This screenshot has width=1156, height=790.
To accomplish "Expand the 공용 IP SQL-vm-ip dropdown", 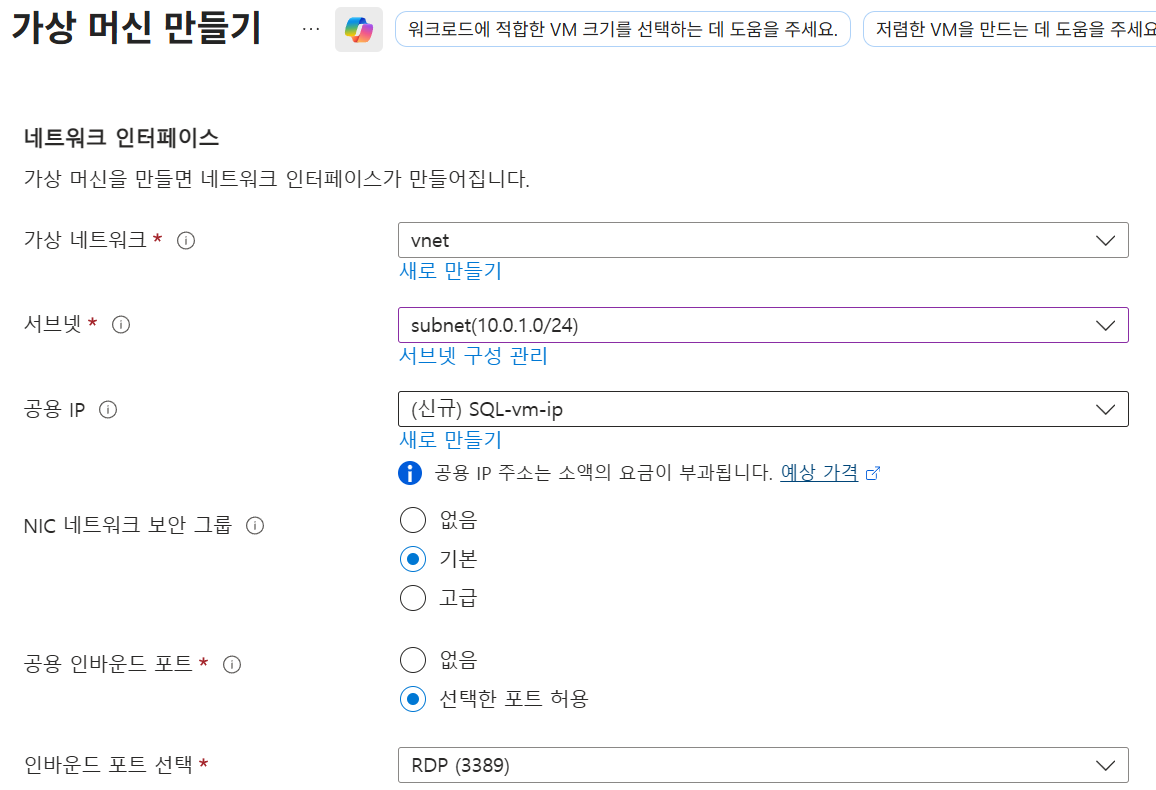I will pos(763,409).
